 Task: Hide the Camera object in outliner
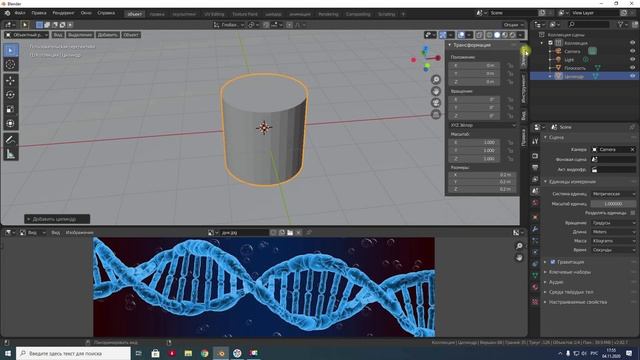coord(632,51)
